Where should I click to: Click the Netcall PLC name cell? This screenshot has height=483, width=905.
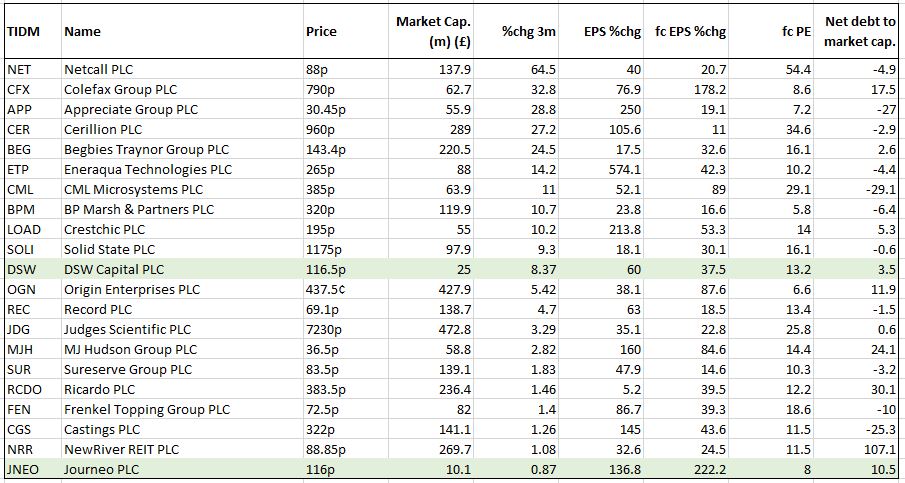(x=98, y=69)
